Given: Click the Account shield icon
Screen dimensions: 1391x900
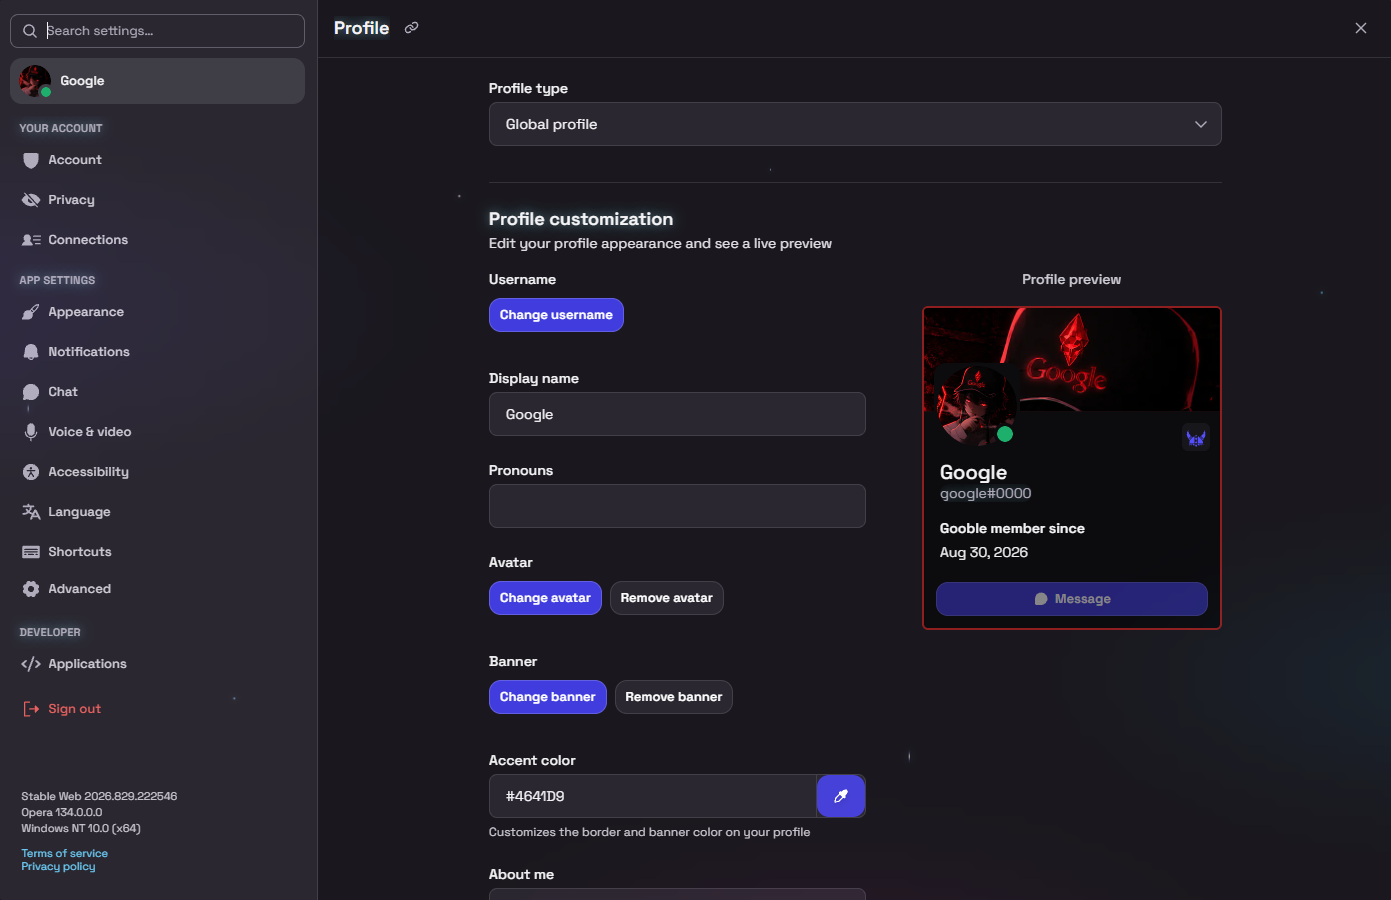Looking at the screenshot, I should 31,160.
